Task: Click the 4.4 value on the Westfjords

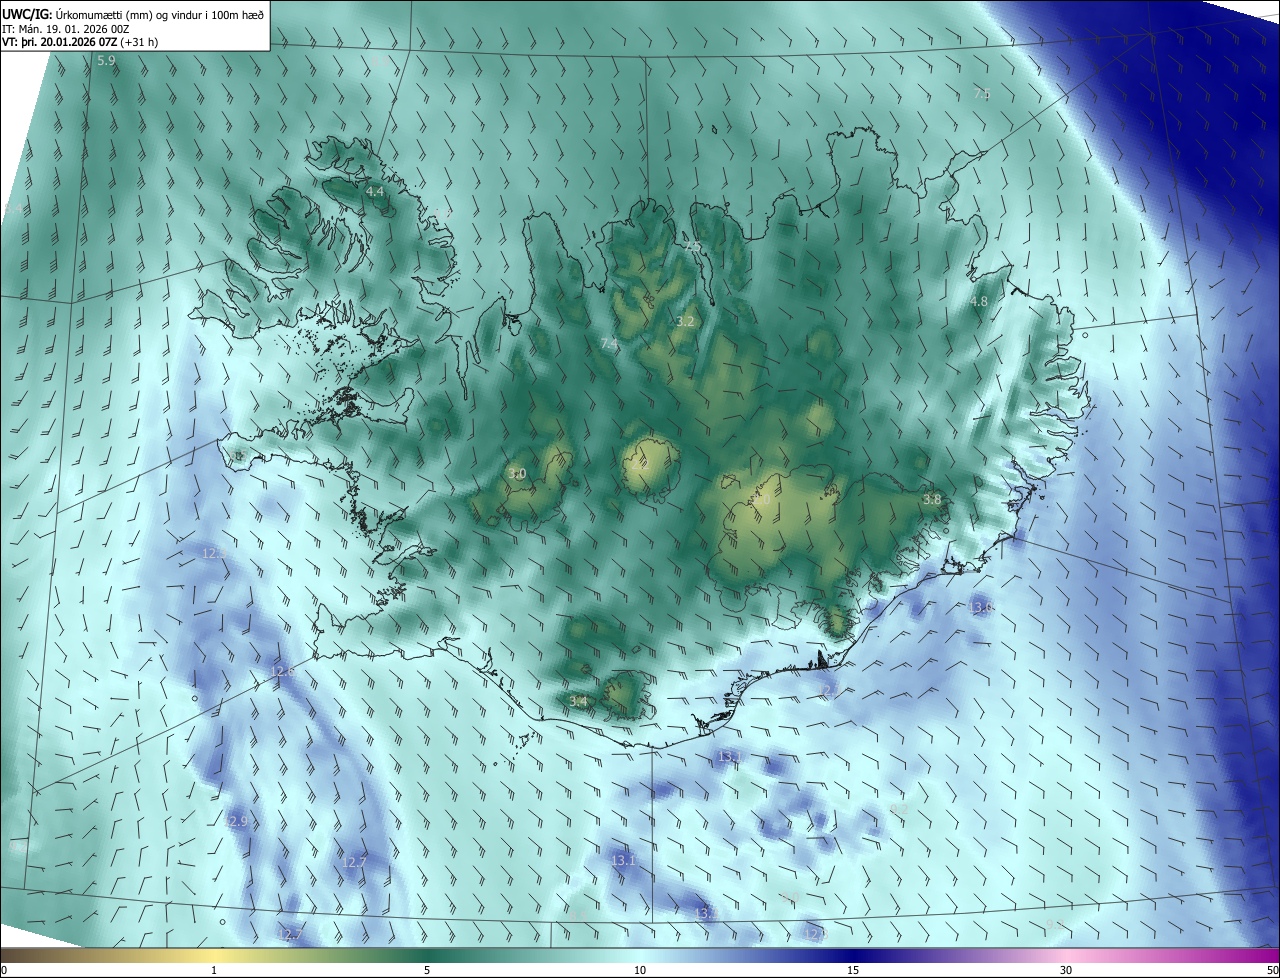Action: coord(375,191)
